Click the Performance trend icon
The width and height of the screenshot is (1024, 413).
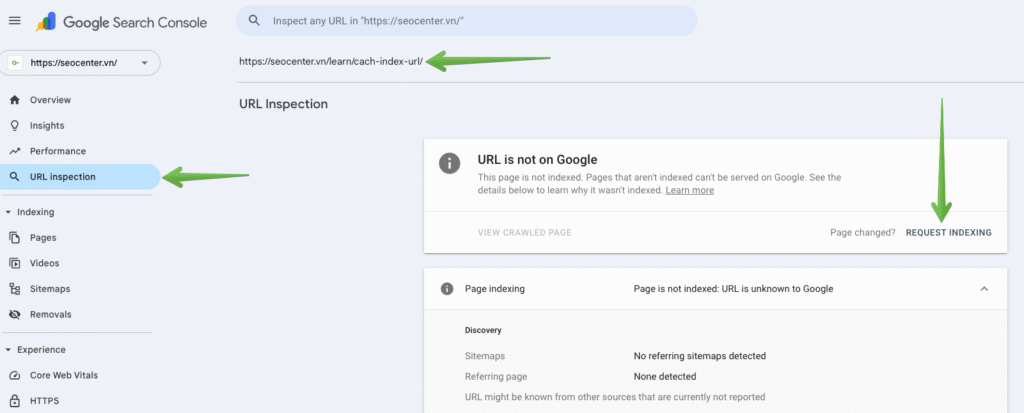[x=14, y=151]
